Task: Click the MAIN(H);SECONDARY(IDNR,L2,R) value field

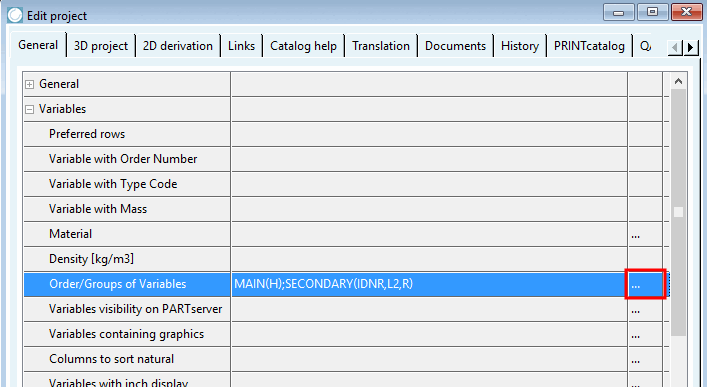Action: tap(429, 284)
